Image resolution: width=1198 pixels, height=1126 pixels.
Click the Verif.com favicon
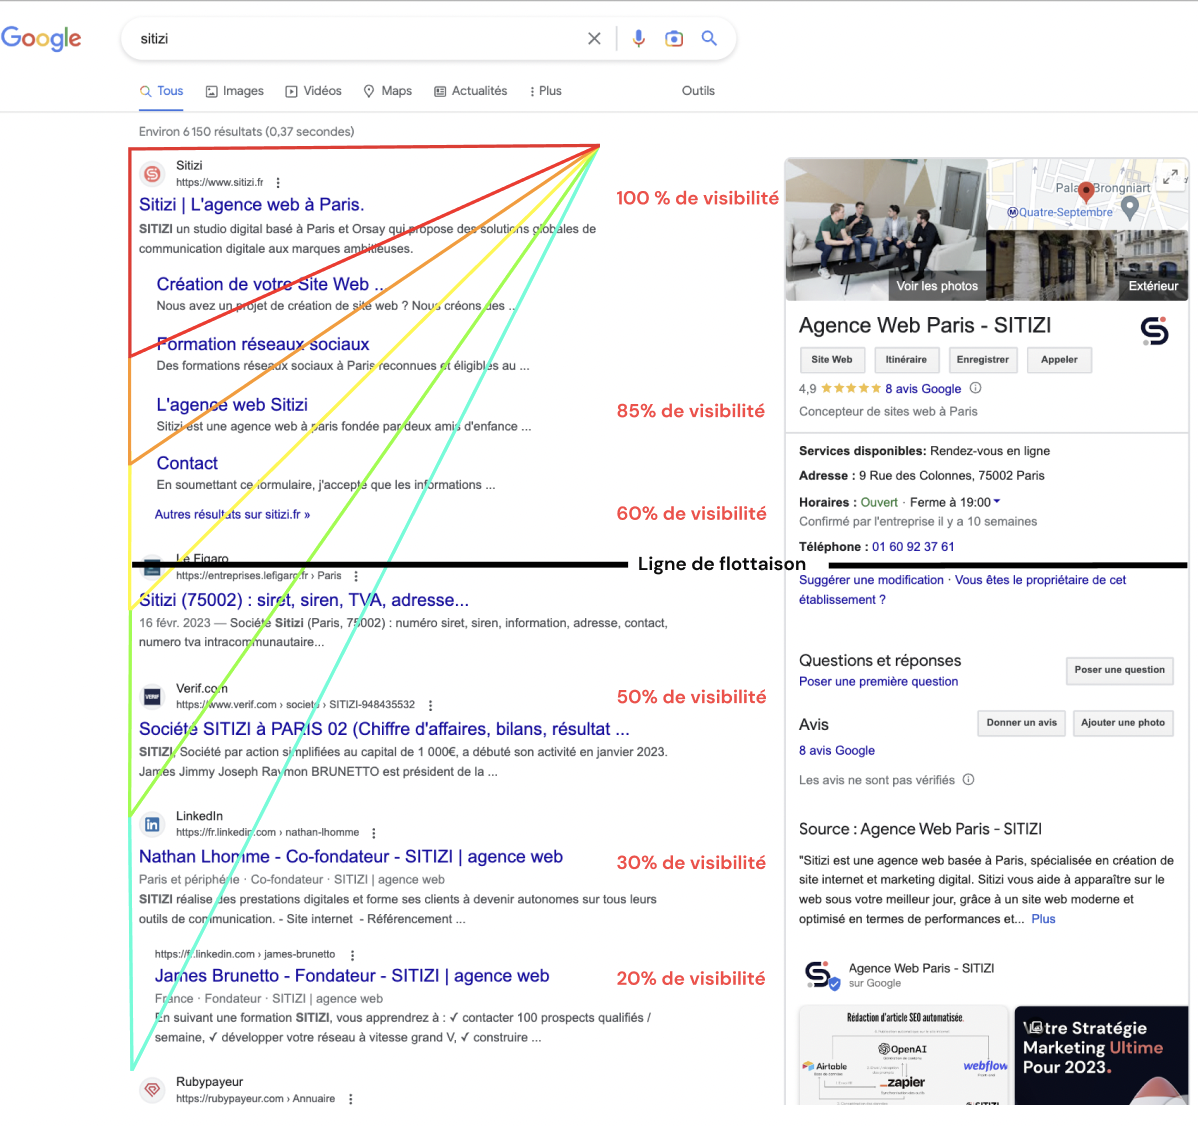point(153,697)
